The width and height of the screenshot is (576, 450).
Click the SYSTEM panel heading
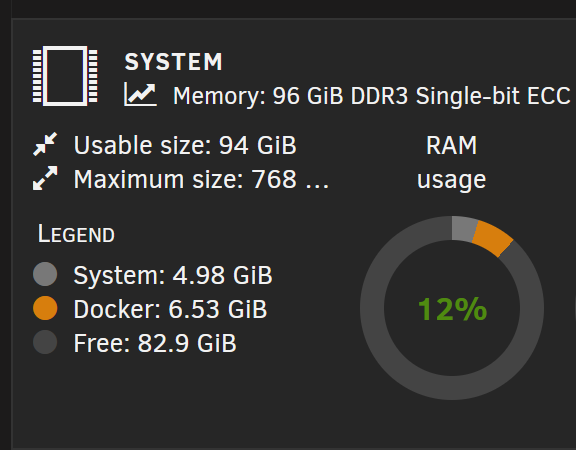click(x=173, y=61)
